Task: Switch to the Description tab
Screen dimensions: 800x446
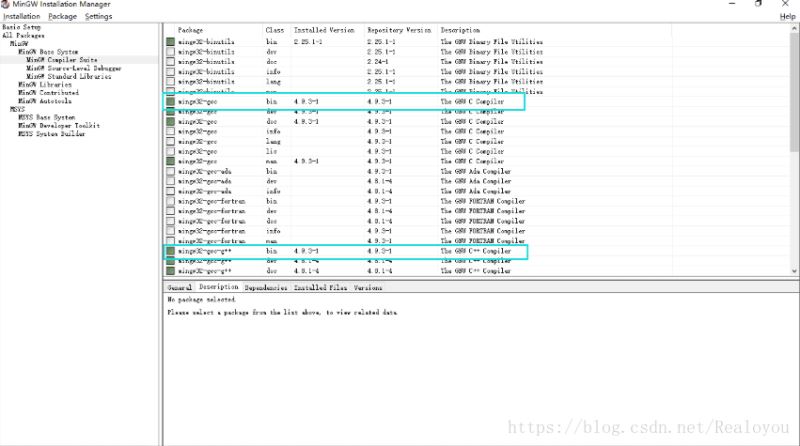Action: (x=218, y=287)
